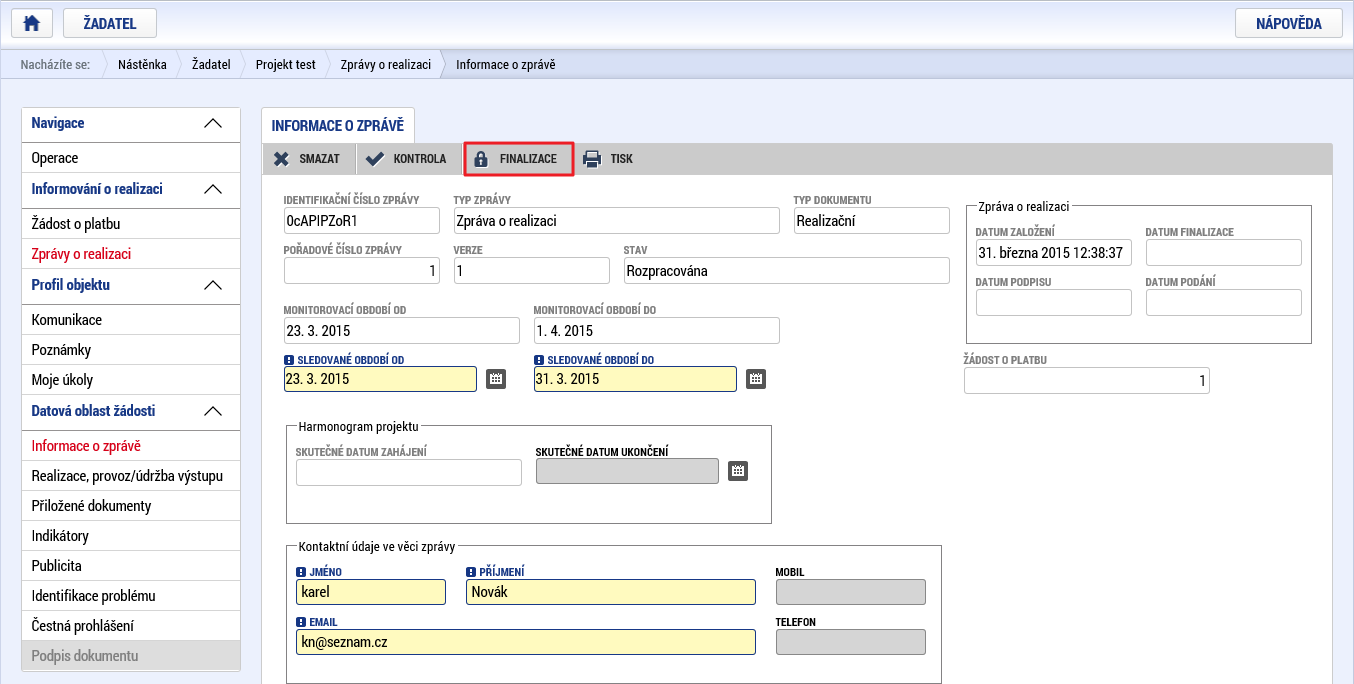Image resolution: width=1354 pixels, height=684 pixels.
Task: Open Indikátory in the sidebar
Action: tap(131, 536)
